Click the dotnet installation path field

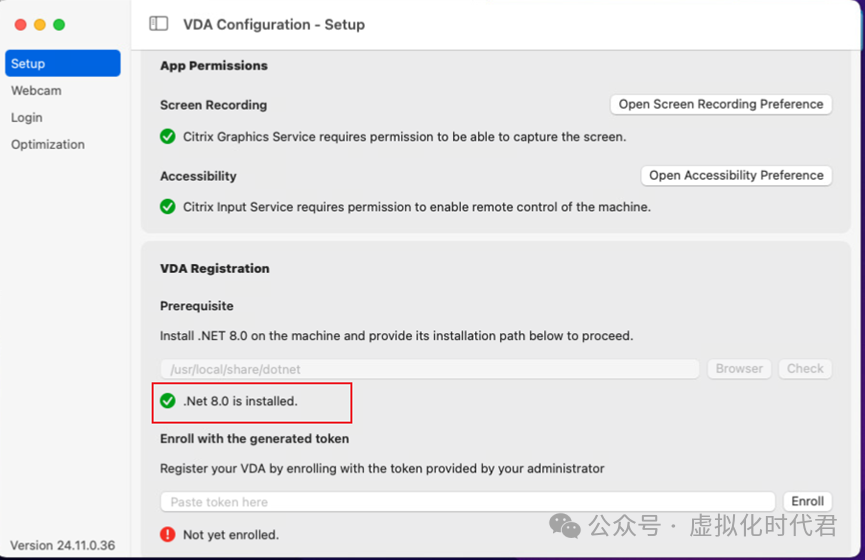pos(429,369)
